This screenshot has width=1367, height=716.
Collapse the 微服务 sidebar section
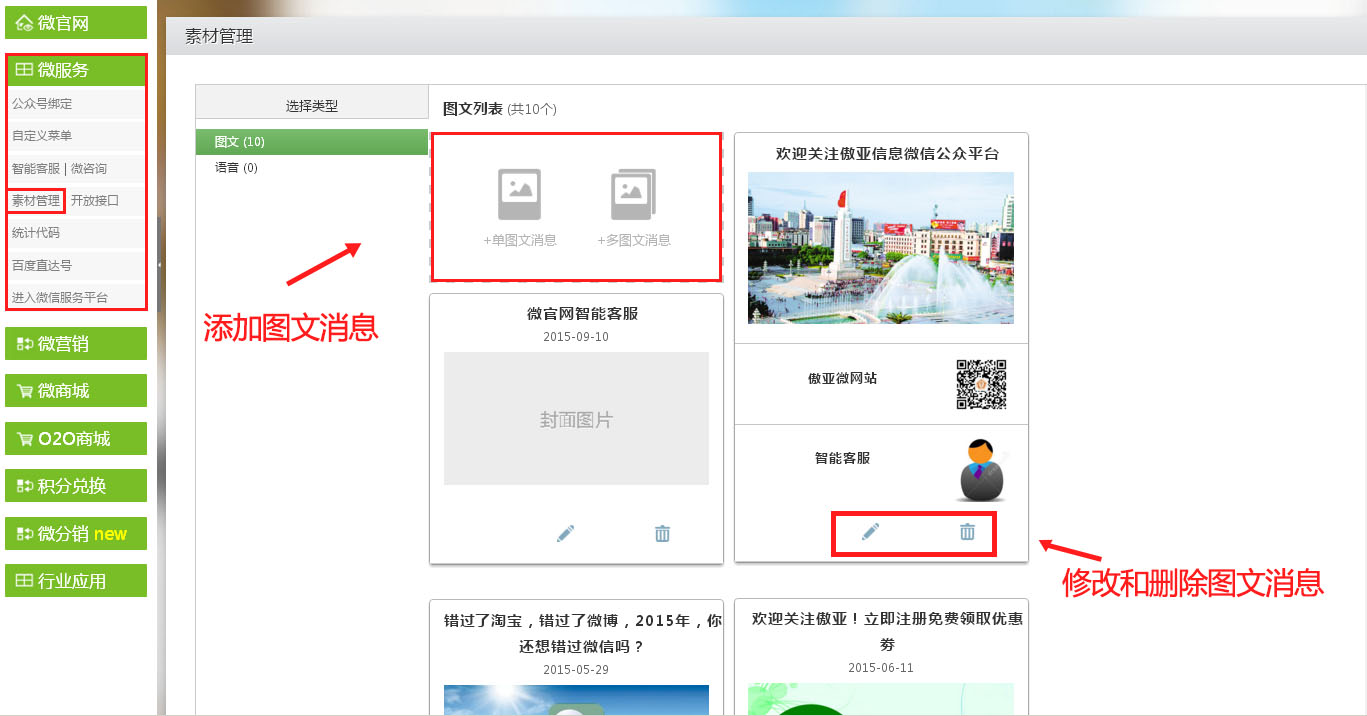[x=76, y=70]
